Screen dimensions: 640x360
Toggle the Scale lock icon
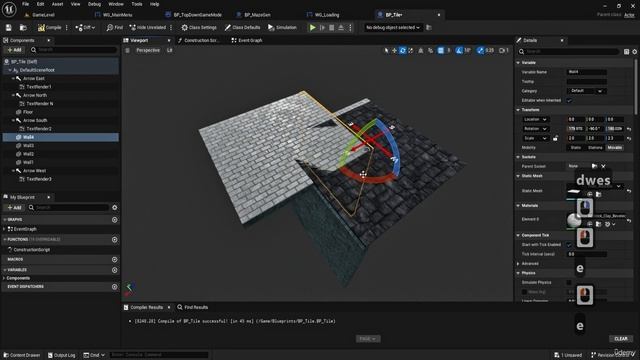[556, 138]
